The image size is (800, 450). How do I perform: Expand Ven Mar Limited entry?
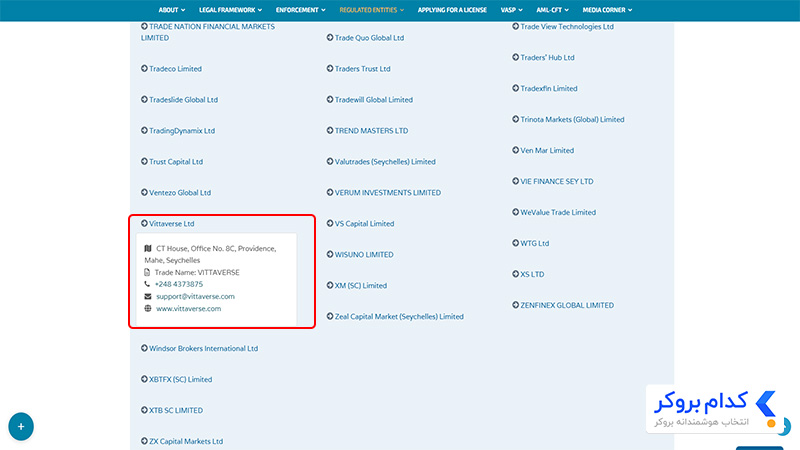pyautogui.click(x=543, y=150)
